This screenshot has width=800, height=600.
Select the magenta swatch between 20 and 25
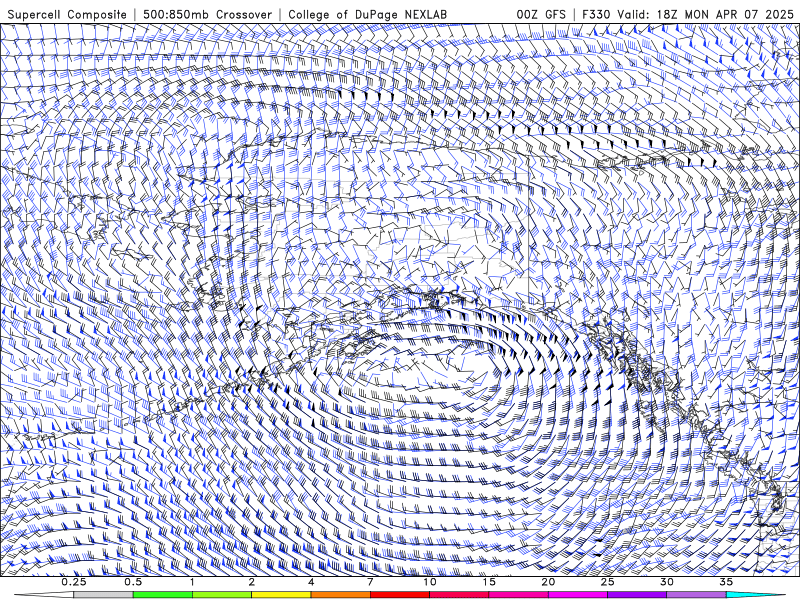[x=578, y=595]
